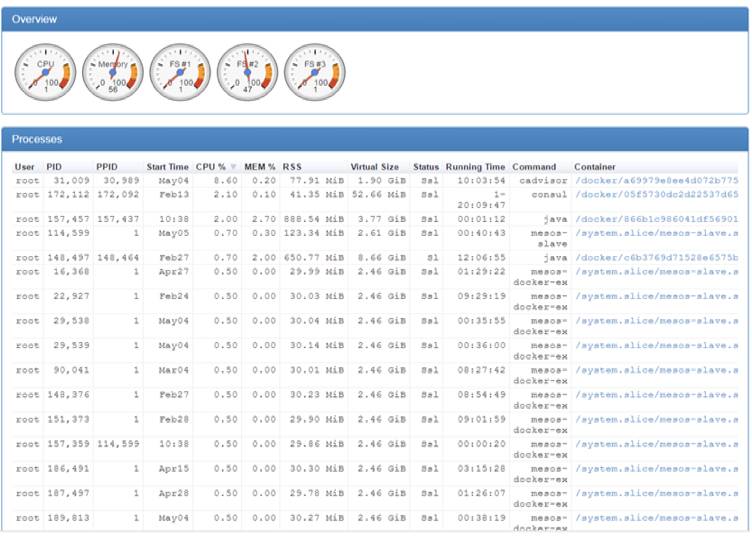Select virtual size 52.66 MiB
Screen dimensions: 752x540
click(379, 195)
